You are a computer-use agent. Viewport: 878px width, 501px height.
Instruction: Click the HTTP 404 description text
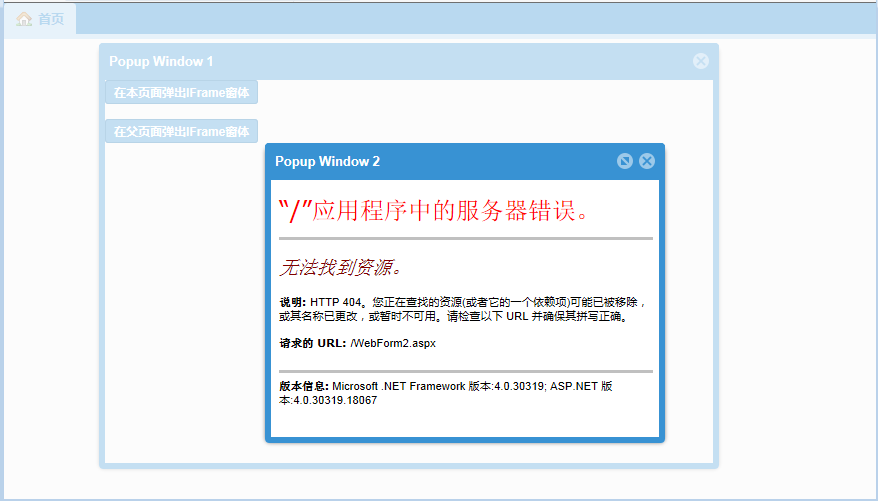[464, 309]
